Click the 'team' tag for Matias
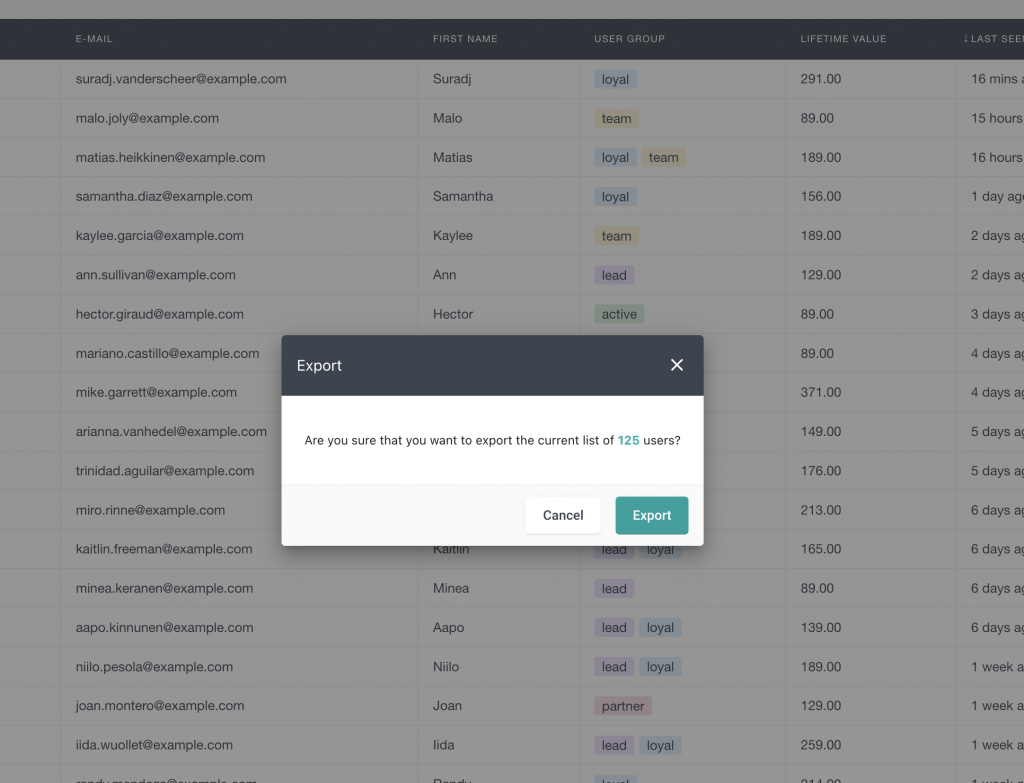The width and height of the screenshot is (1024, 783). pos(664,157)
